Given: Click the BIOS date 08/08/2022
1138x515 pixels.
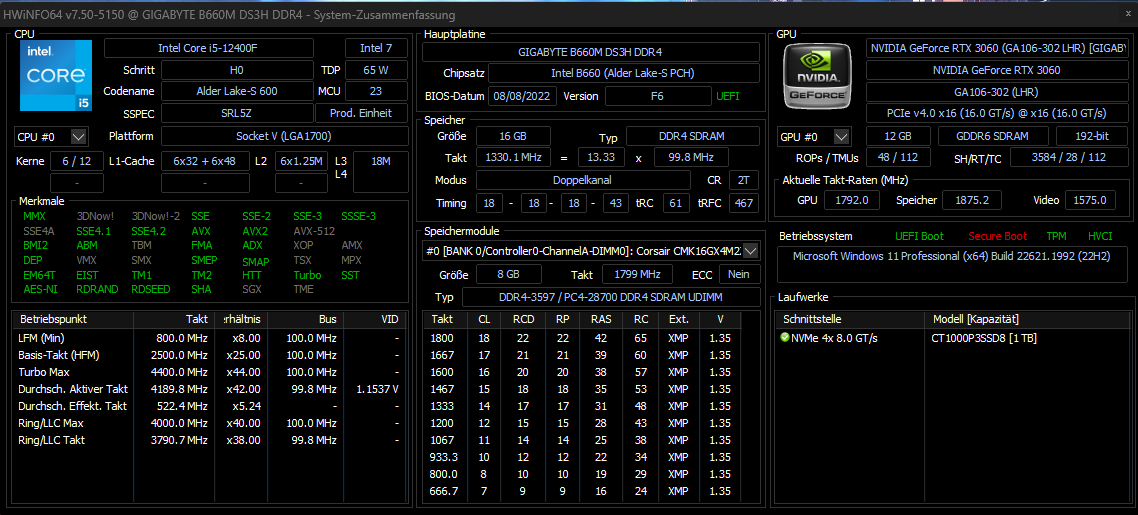Looking at the screenshot, I should click(x=523, y=96).
